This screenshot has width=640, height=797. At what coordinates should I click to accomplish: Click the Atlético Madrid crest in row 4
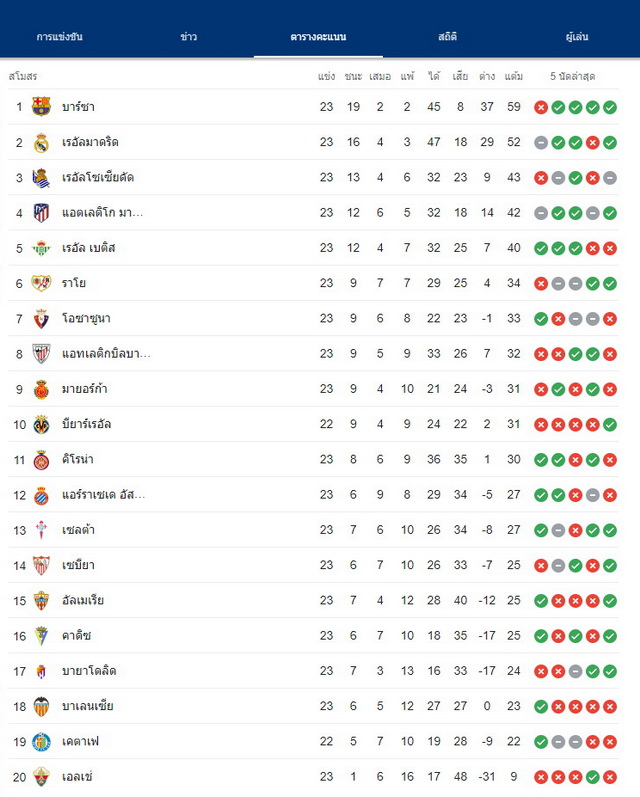(x=41, y=213)
